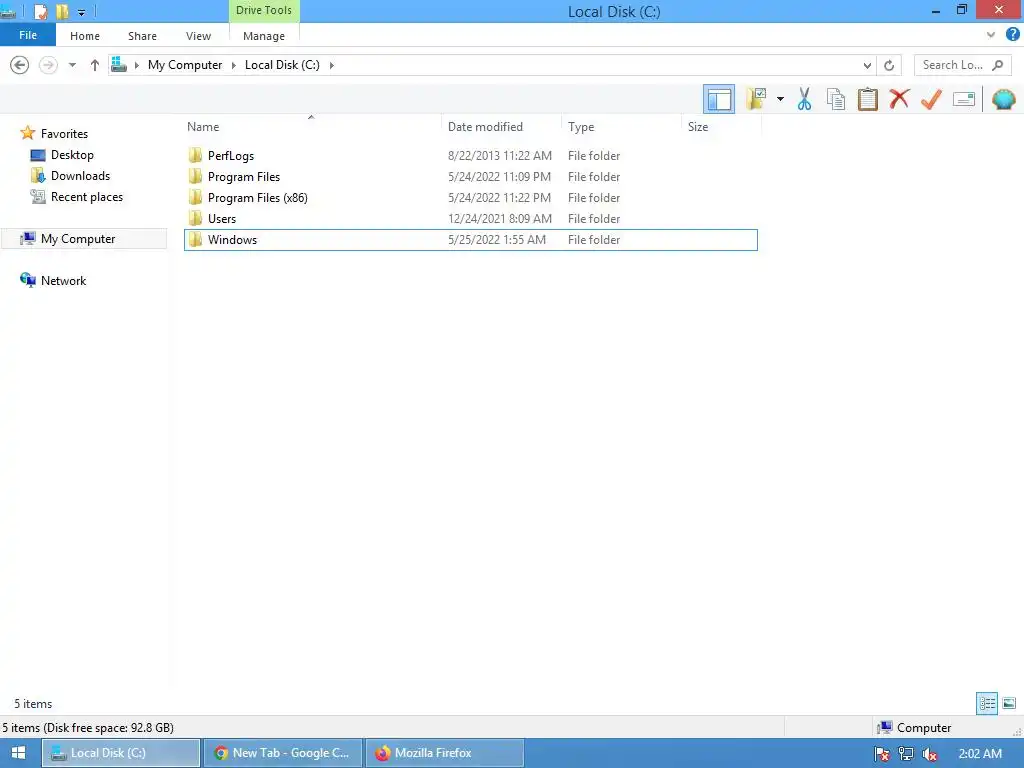Screen dimensions: 1024x768
Task: Switch to the Google Chrome New Tab taskbar button
Action: coord(283,753)
